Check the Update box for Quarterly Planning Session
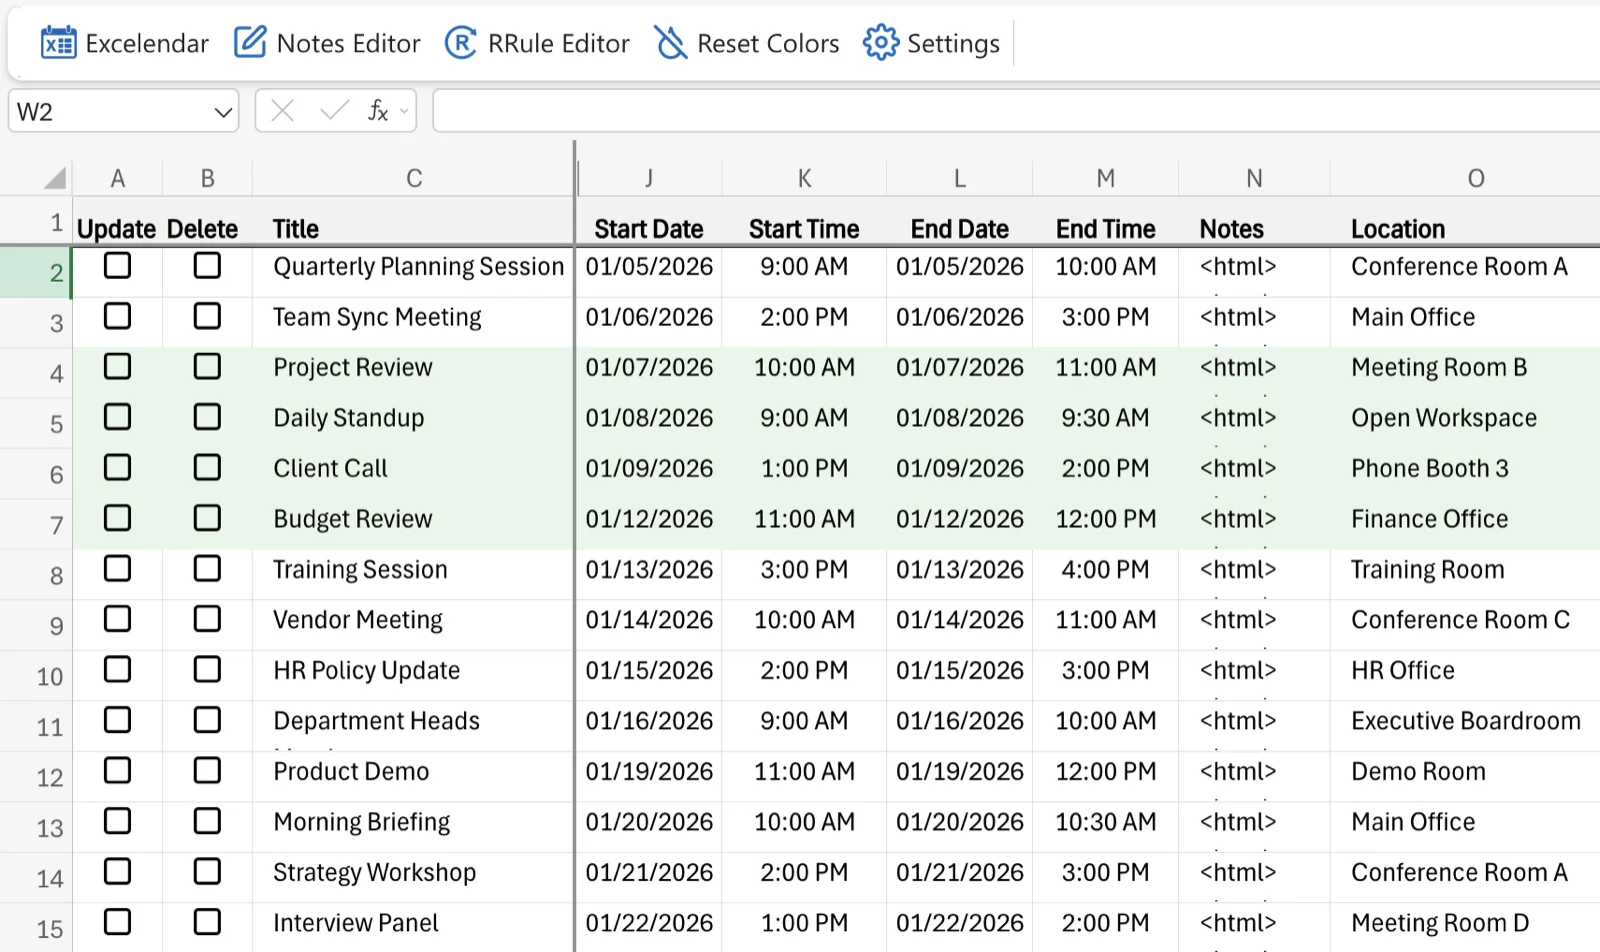 117,266
